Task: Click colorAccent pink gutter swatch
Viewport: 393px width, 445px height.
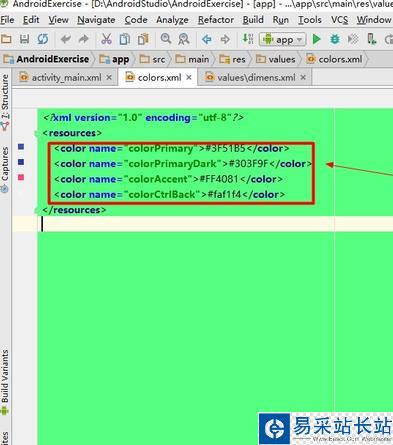Action: point(21,177)
